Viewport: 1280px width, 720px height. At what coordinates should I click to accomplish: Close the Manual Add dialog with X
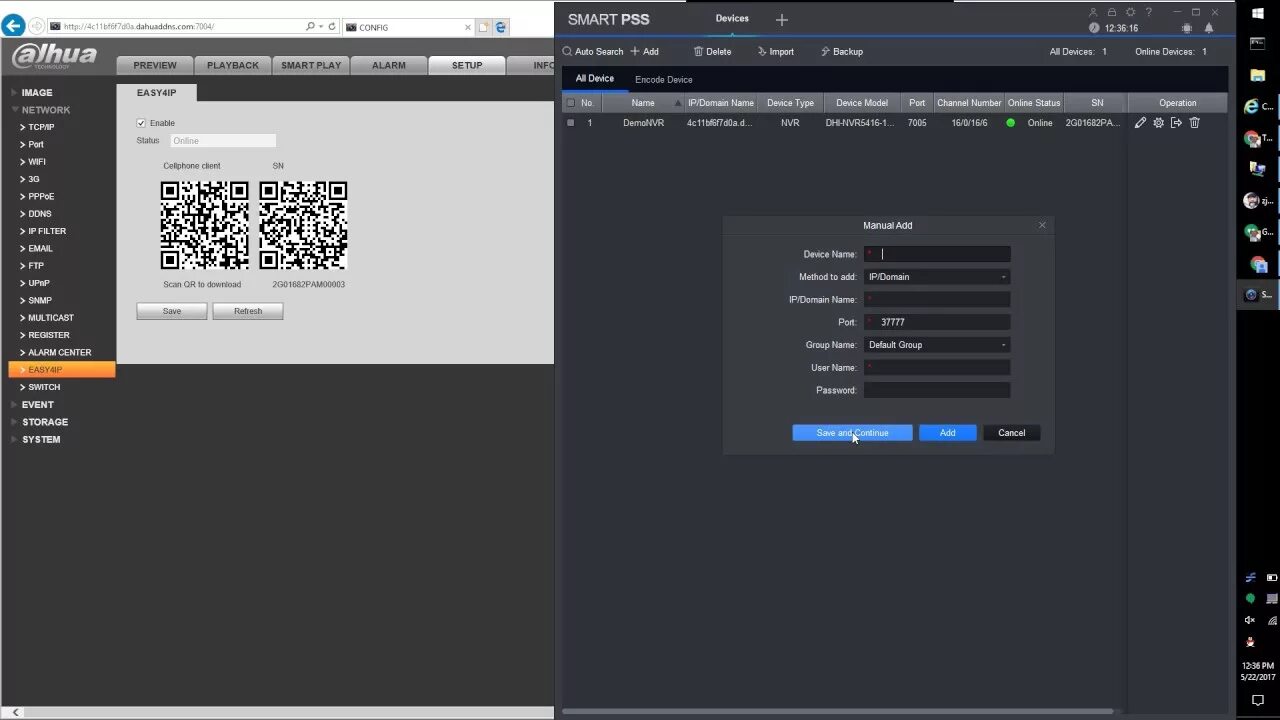(1042, 225)
